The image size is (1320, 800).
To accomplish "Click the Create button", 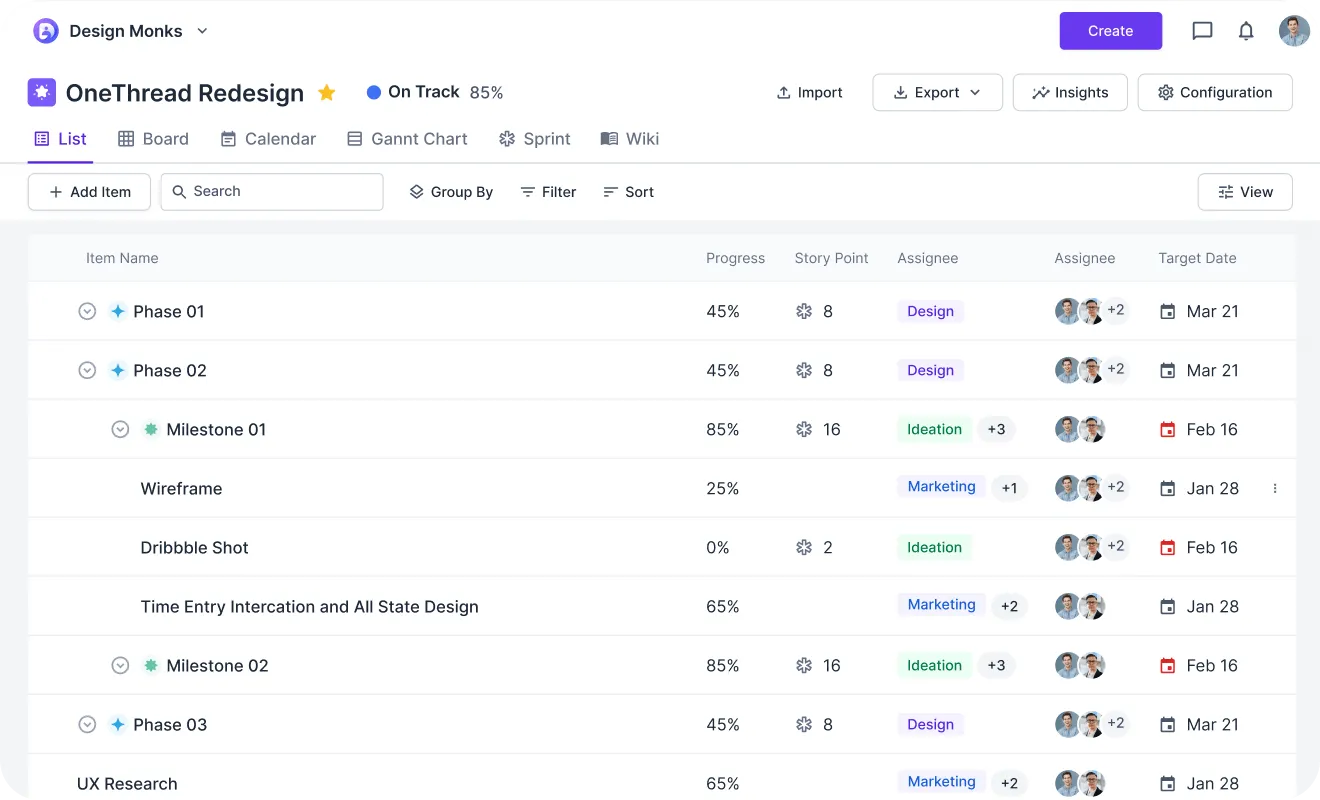I will [x=1111, y=31].
